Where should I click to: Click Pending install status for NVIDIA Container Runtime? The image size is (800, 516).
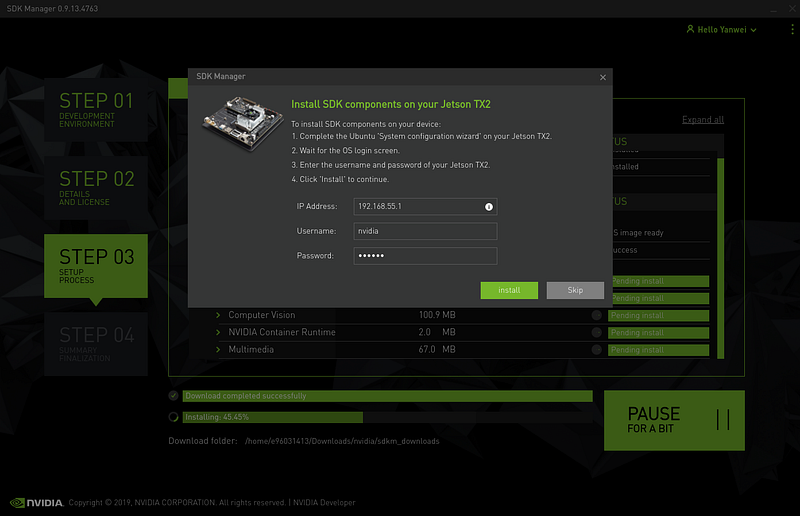(658, 333)
